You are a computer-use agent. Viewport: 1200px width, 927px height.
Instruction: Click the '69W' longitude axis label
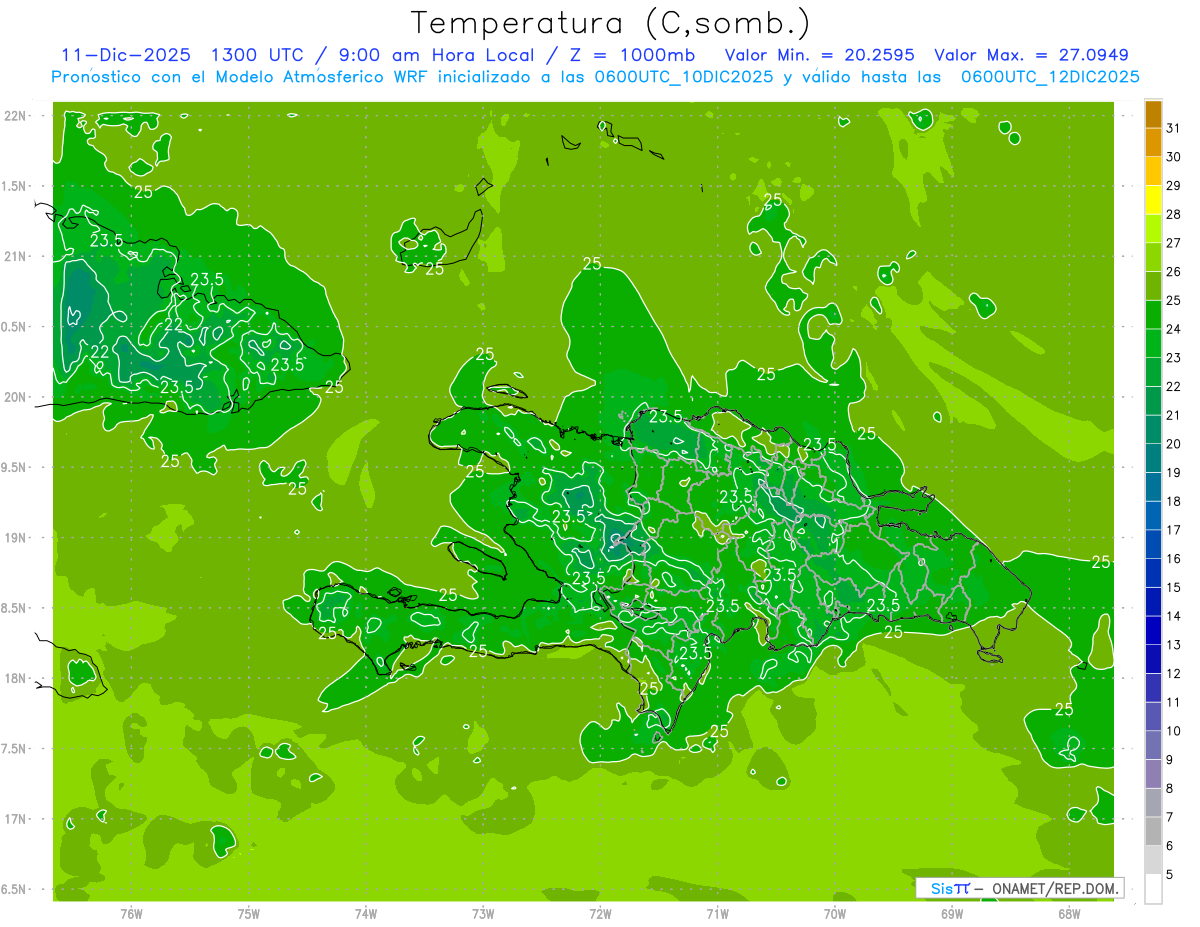[x=952, y=914]
